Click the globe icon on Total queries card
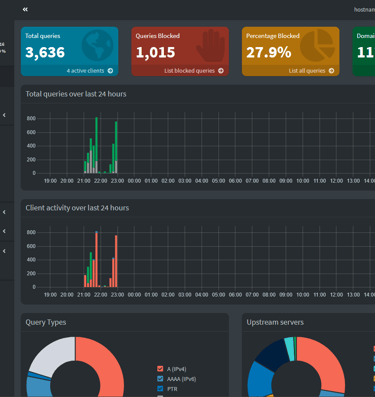This screenshot has height=397, width=375. 97,45
